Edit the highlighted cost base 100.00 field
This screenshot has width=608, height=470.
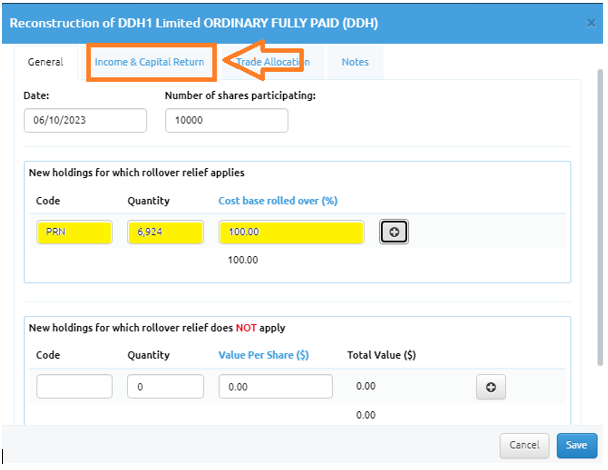pos(292,232)
